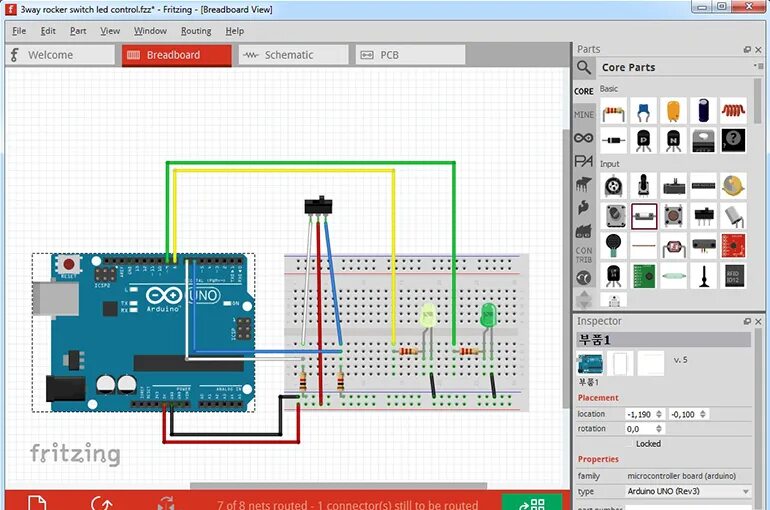Pick the green sensor board part
This screenshot has width=770, height=510.
point(643,275)
